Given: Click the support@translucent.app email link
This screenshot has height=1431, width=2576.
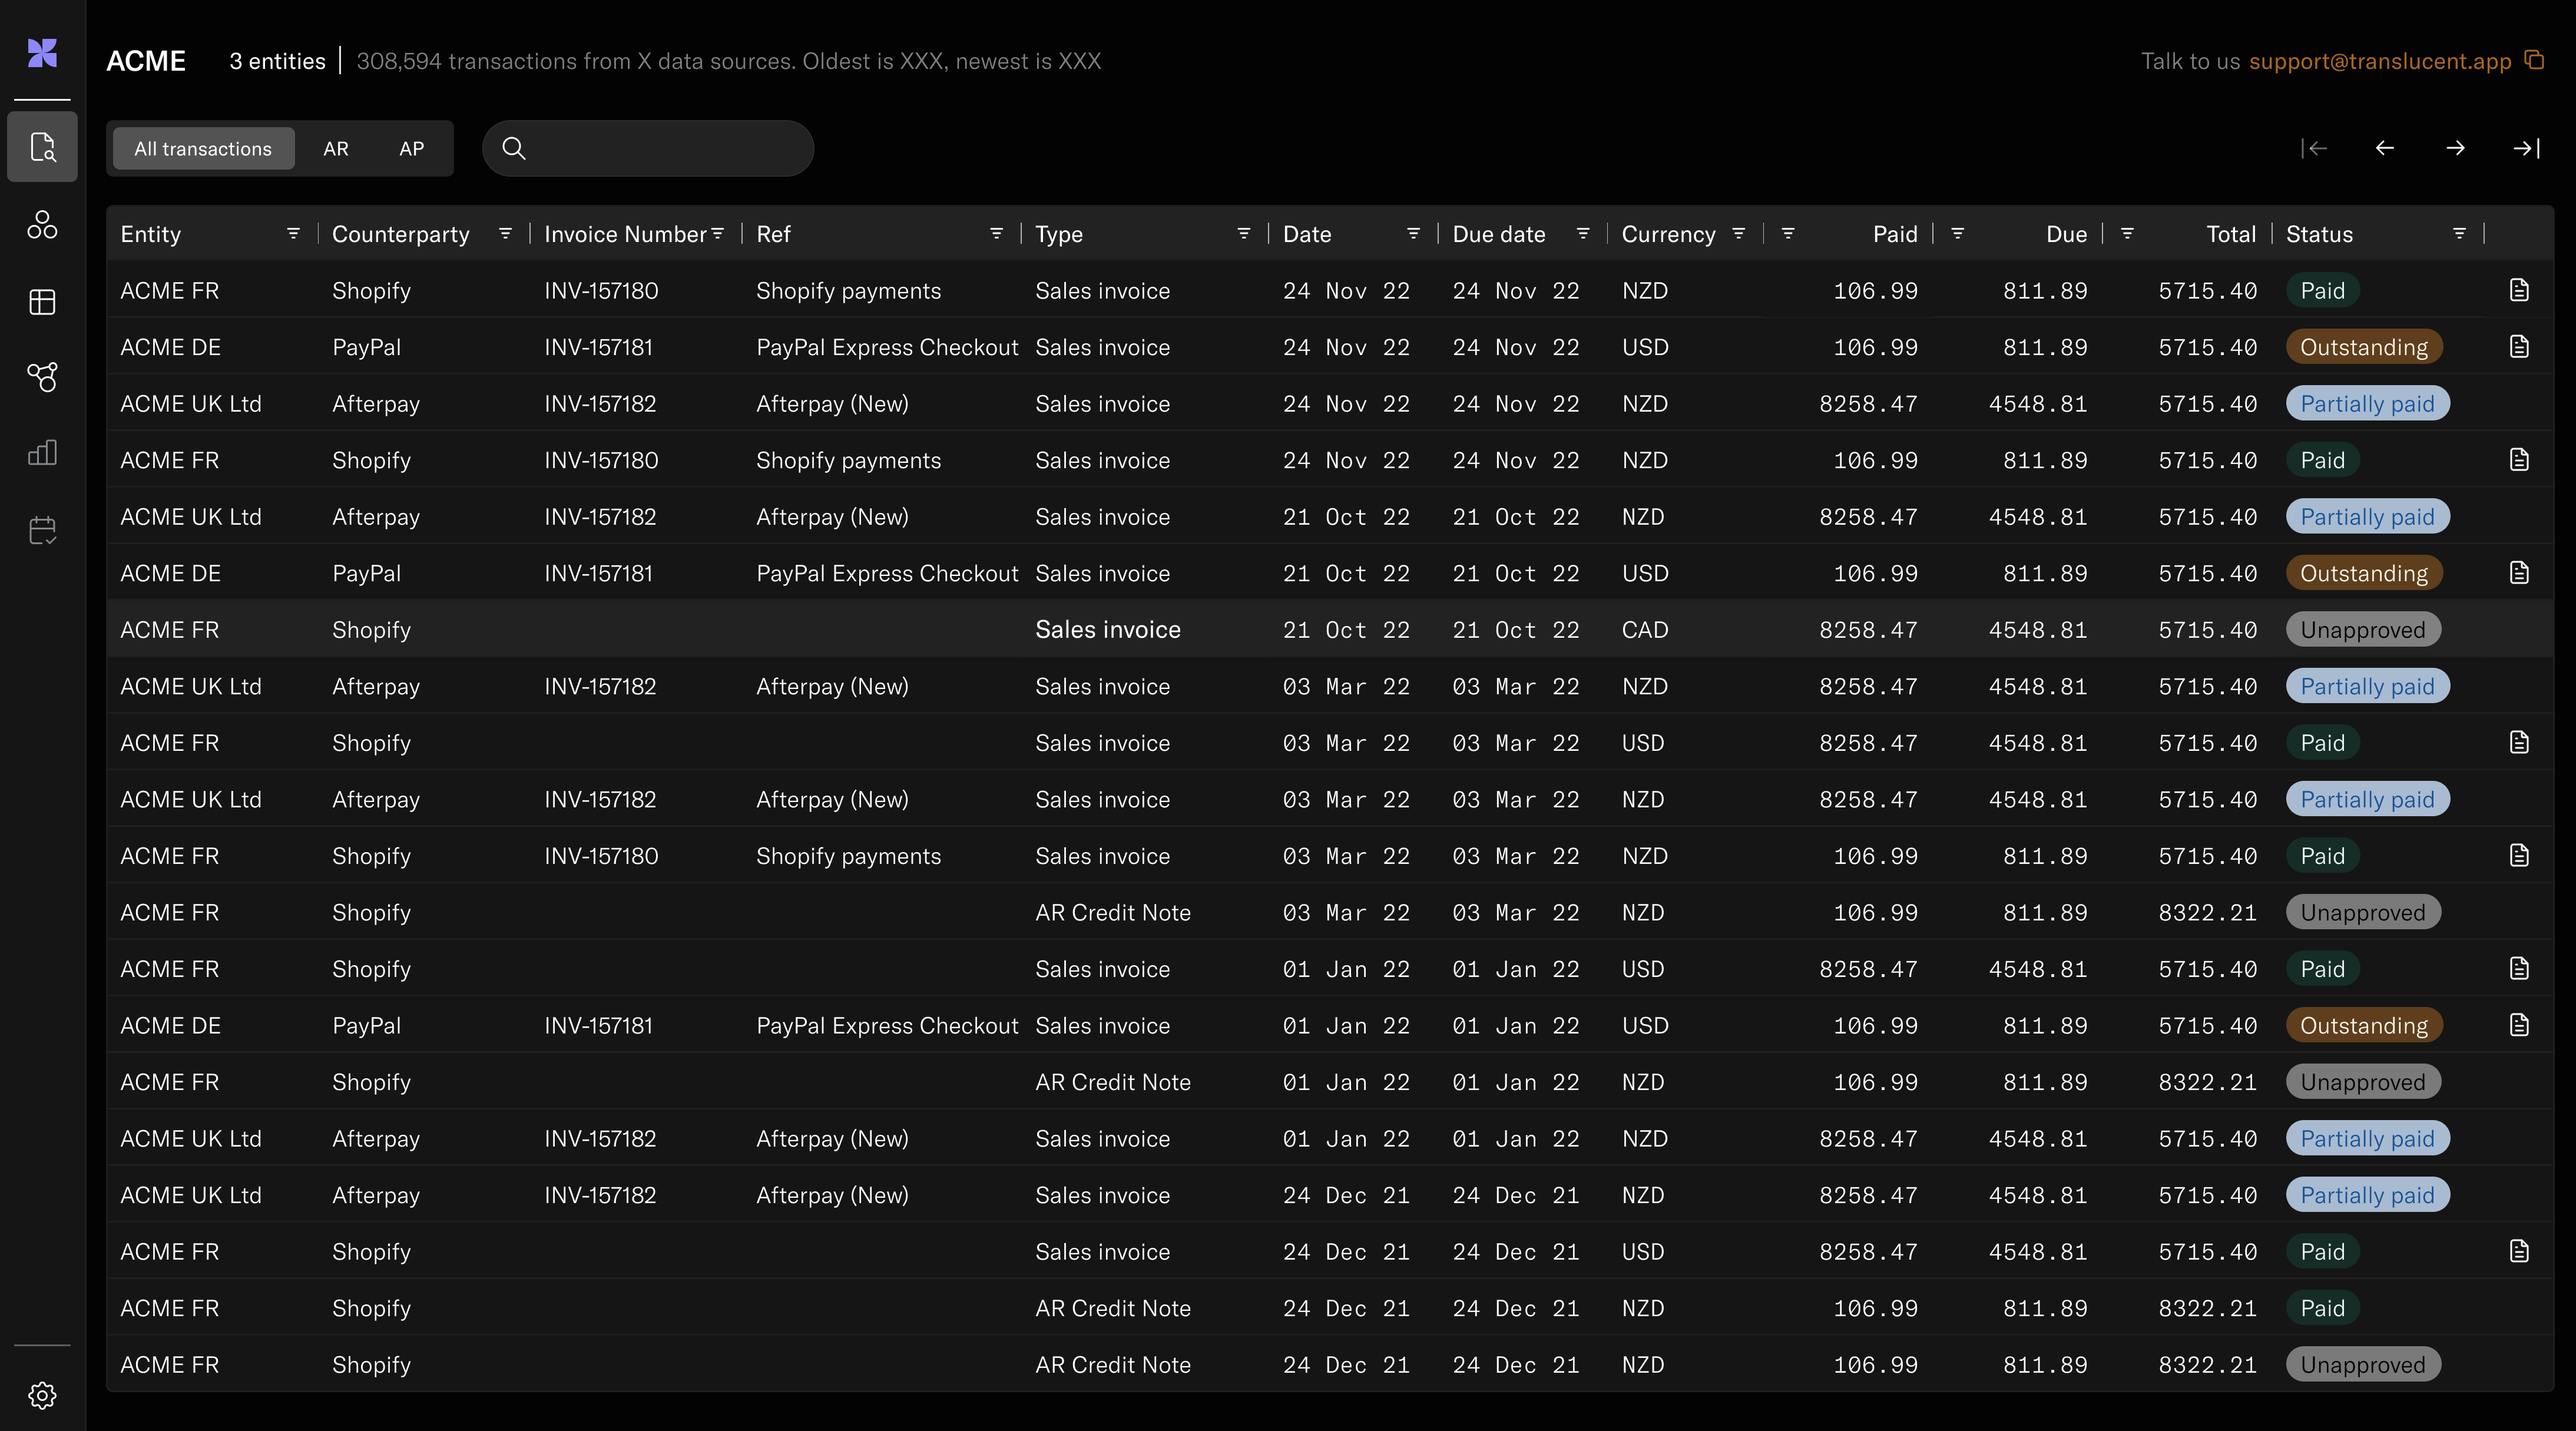Looking at the screenshot, I should tap(2380, 61).
